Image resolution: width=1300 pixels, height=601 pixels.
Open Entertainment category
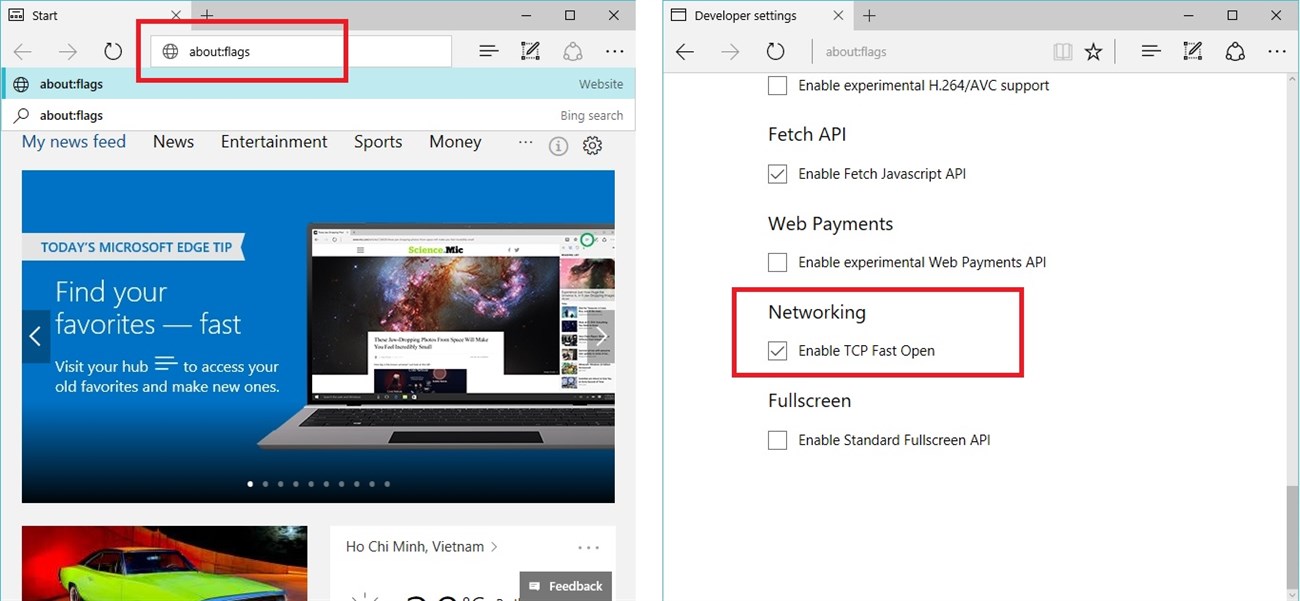point(274,142)
